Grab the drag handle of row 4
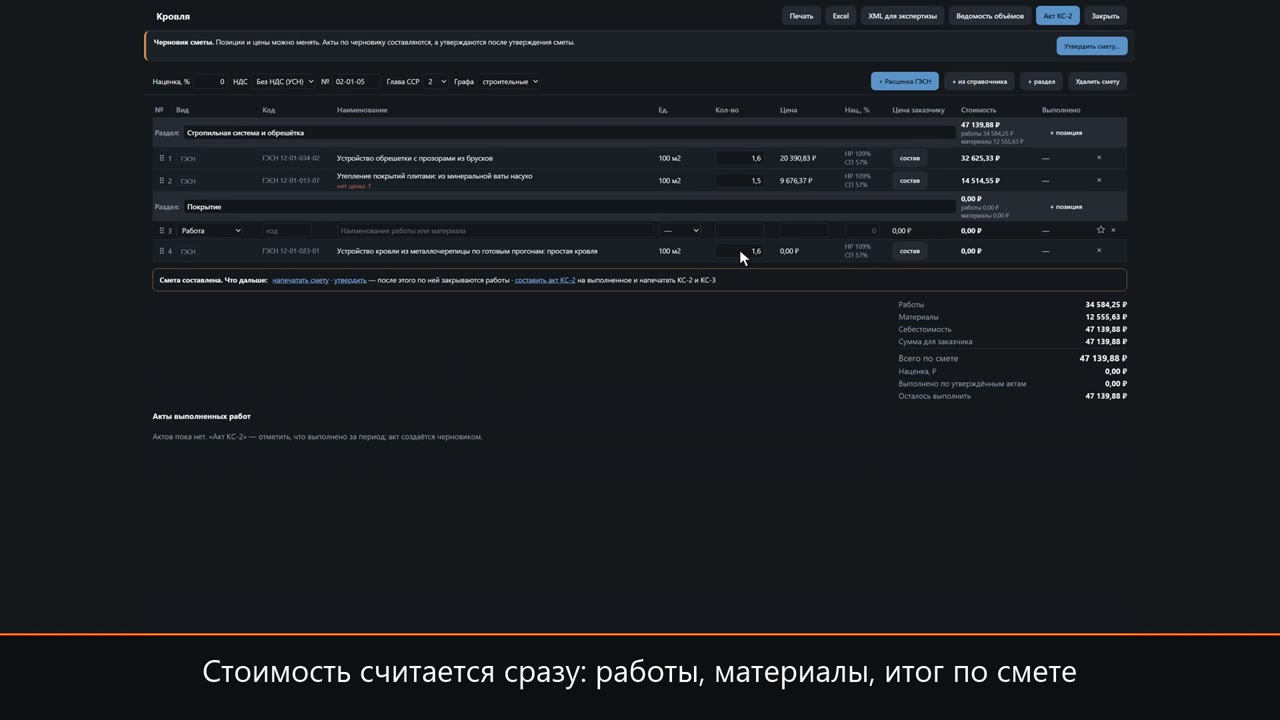Screen dimensions: 1280x720 [161, 251]
